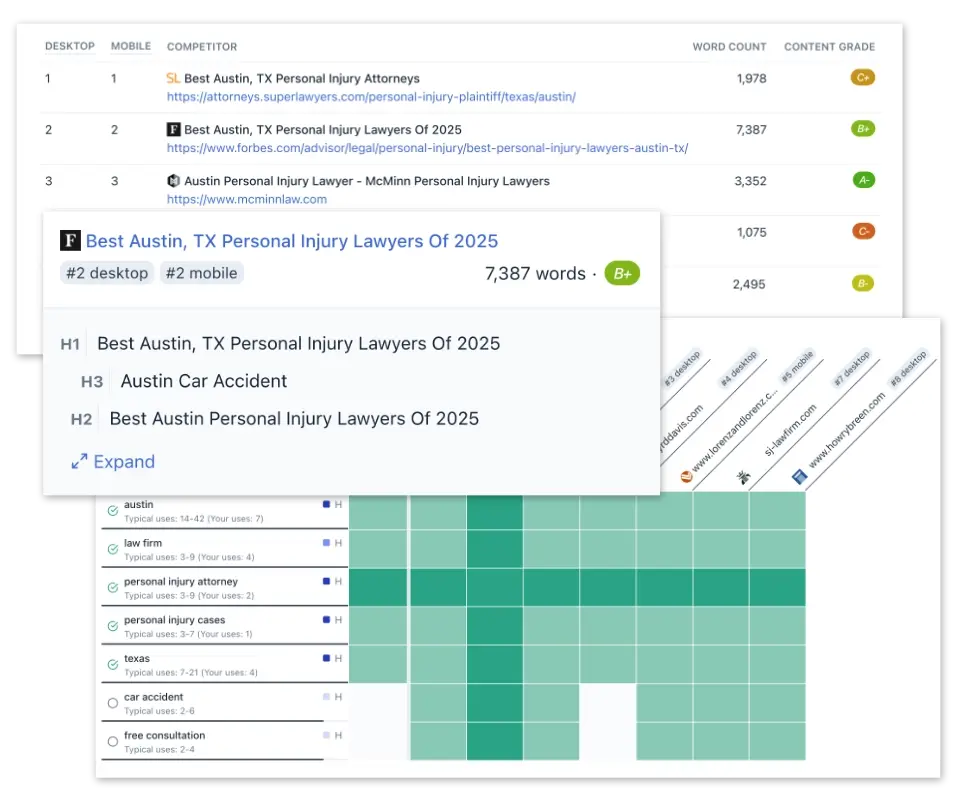Click the #5 mobile heatmap column label
Screen dimensions: 962x800
point(797,366)
